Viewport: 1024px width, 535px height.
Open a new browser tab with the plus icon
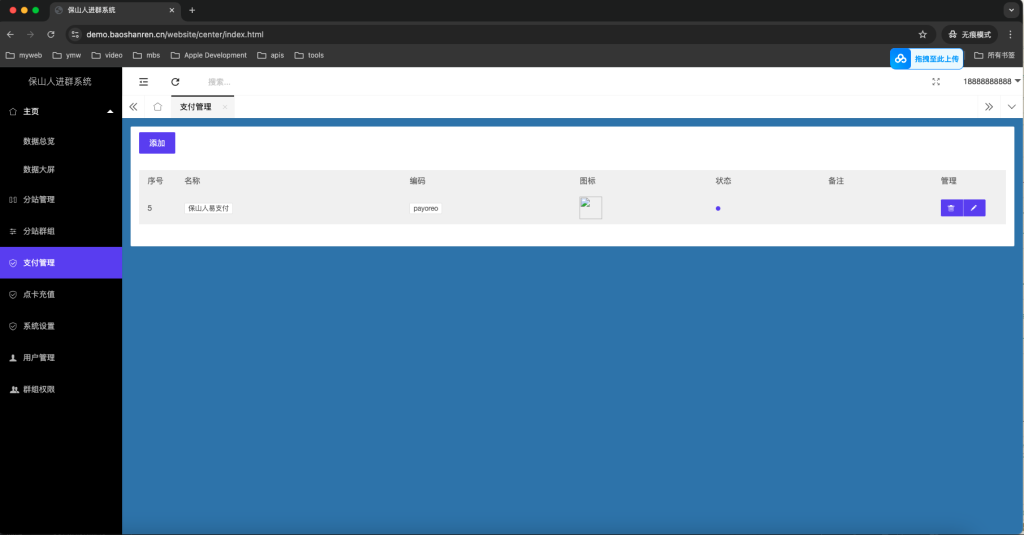click(x=192, y=10)
